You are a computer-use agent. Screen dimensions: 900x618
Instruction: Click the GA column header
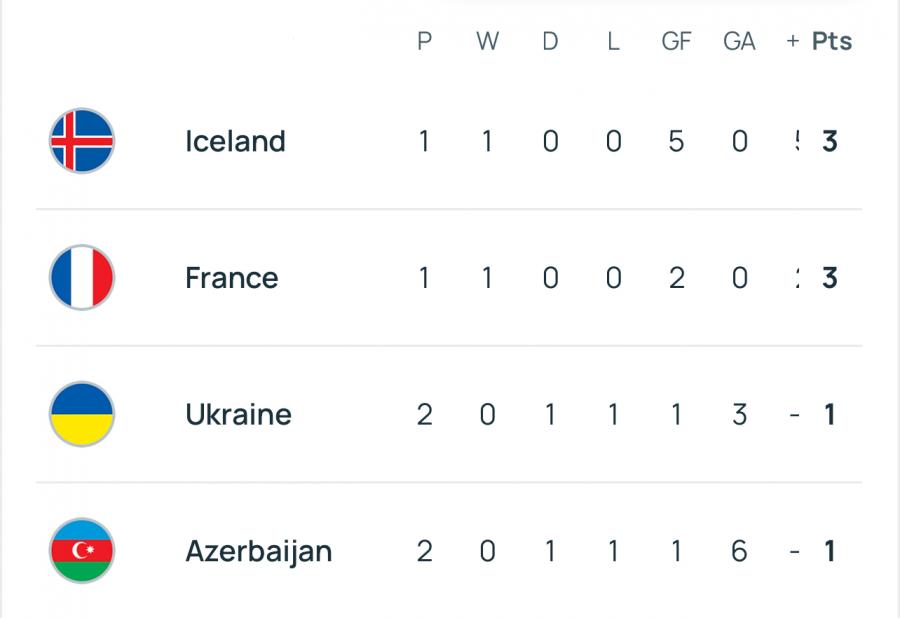coord(739,41)
